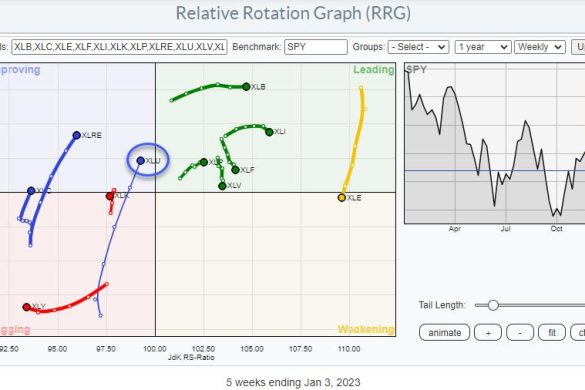Click the symbols list input field
This screenshot has width=585, height=390.
click(x=119, y=47)
